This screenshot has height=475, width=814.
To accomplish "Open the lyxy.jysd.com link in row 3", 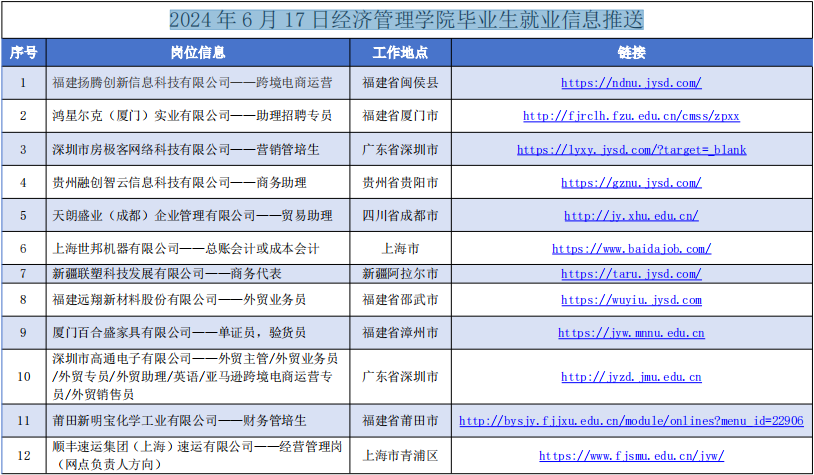I will (x=631, y=150).
